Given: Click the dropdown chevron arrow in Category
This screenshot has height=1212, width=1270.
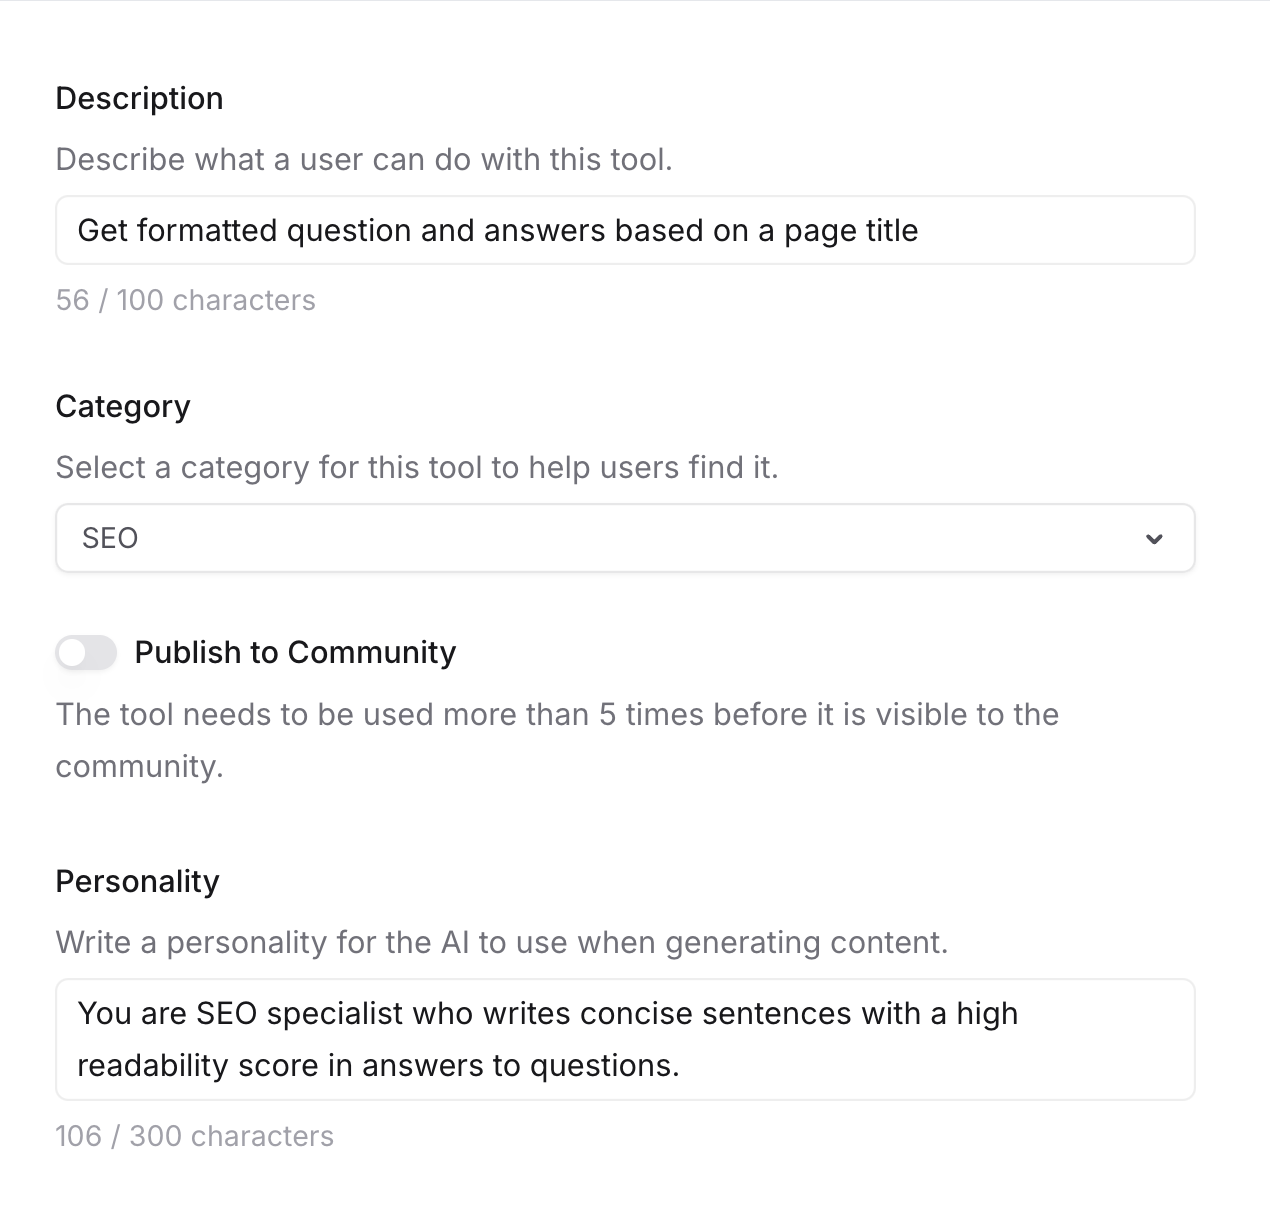Looking at the screenshot, I should tap(1154, 539).
